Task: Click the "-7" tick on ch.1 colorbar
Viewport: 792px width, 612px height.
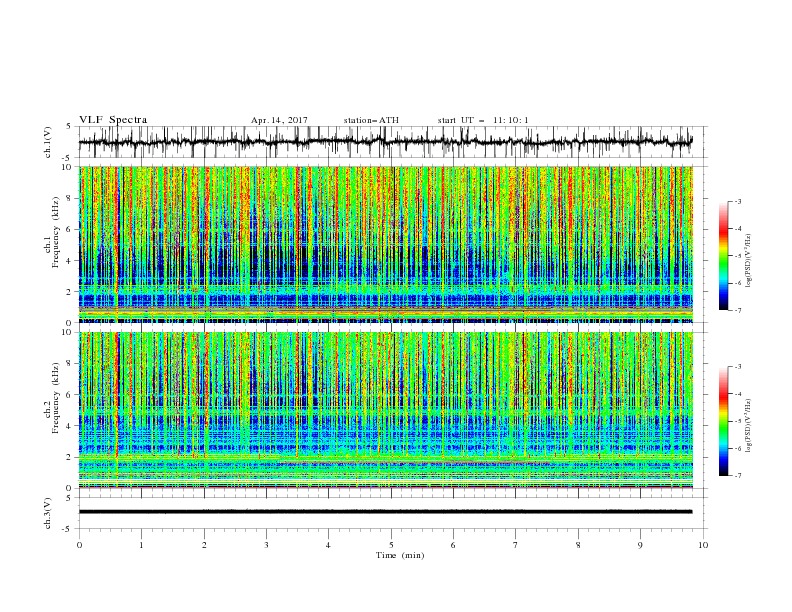Action: (737, 310)
